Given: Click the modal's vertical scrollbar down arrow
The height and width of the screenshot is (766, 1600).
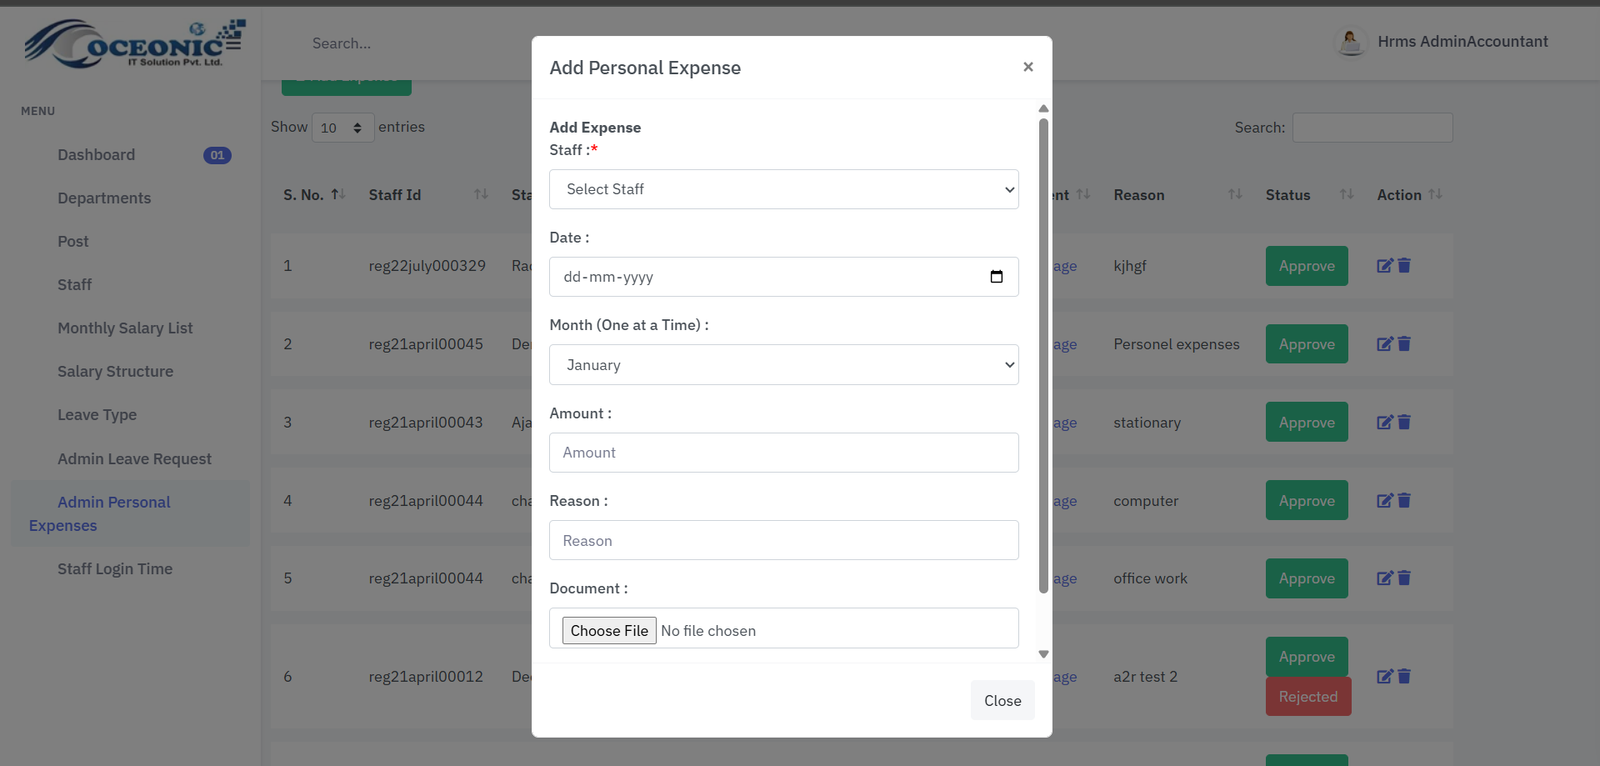Looking at the screenshot, I should click(1043, 654).
